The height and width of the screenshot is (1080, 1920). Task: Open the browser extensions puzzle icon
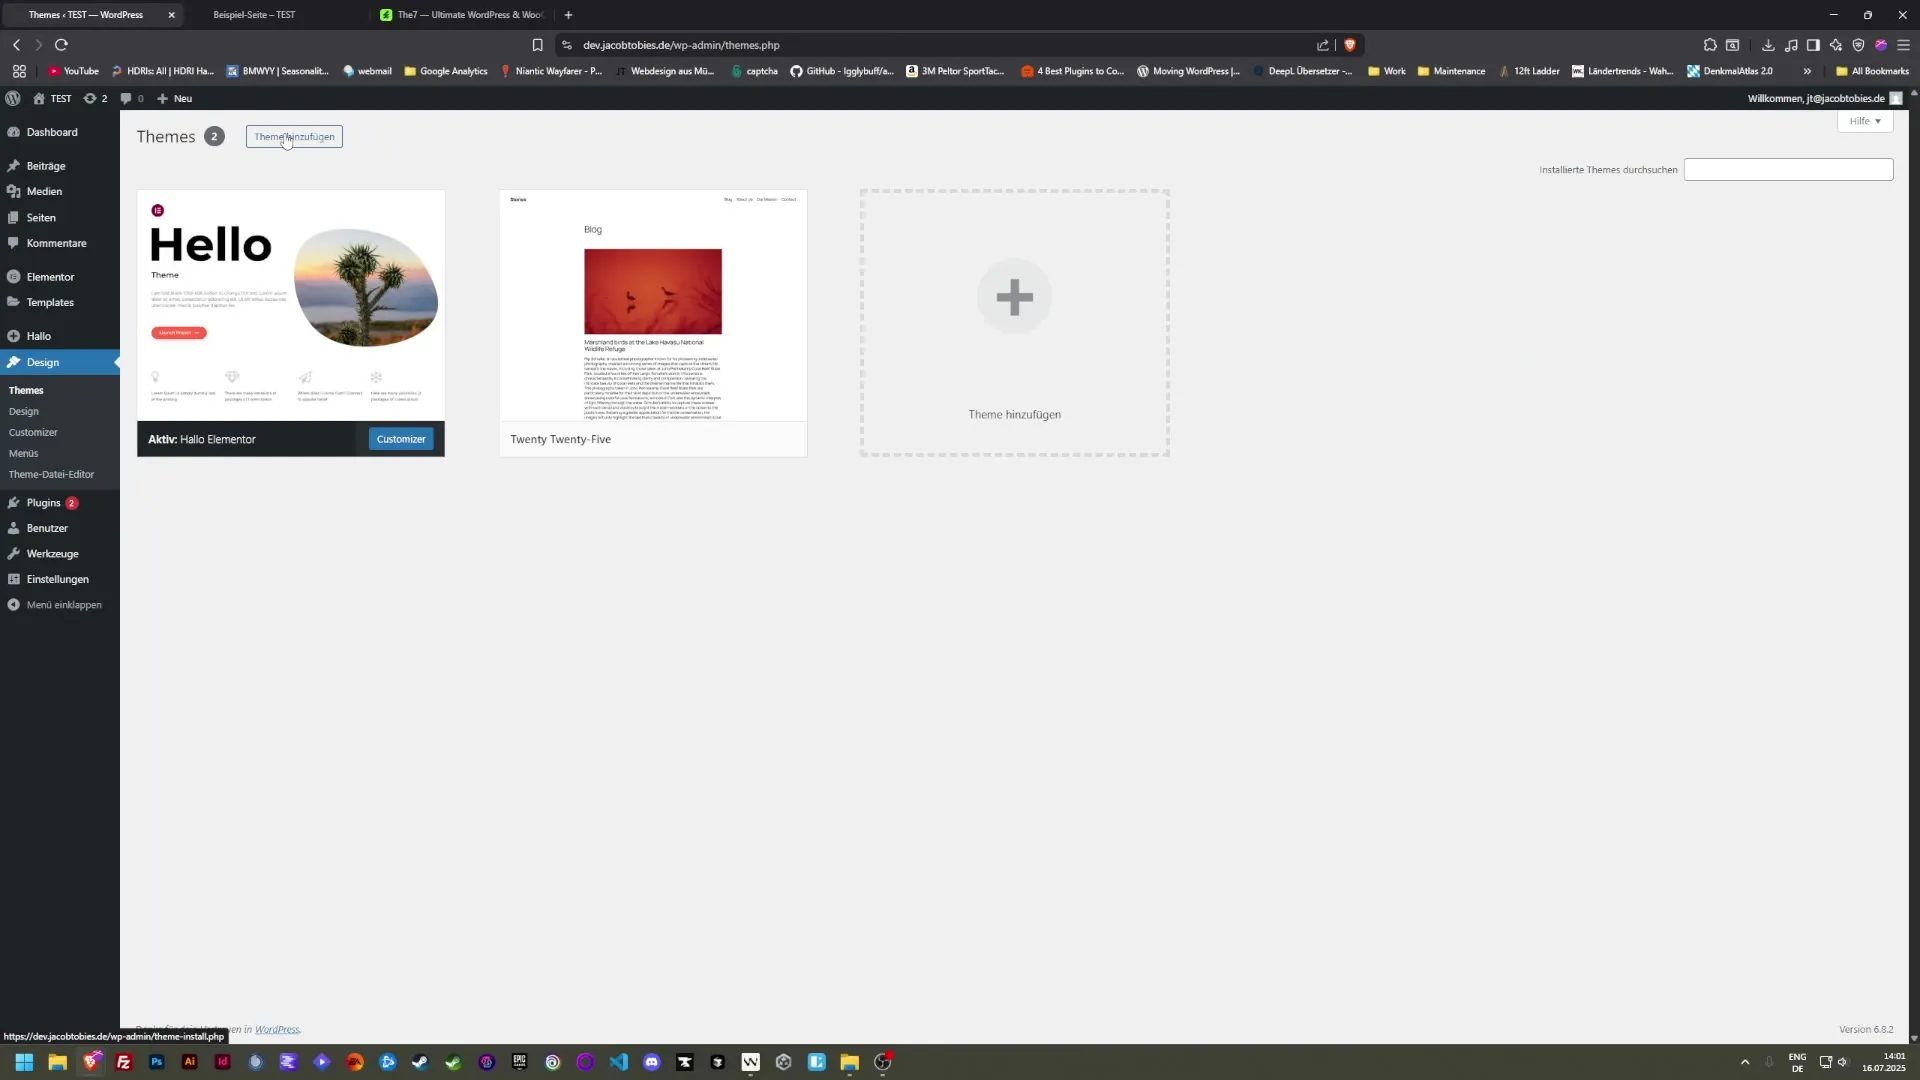point(1711,45)
